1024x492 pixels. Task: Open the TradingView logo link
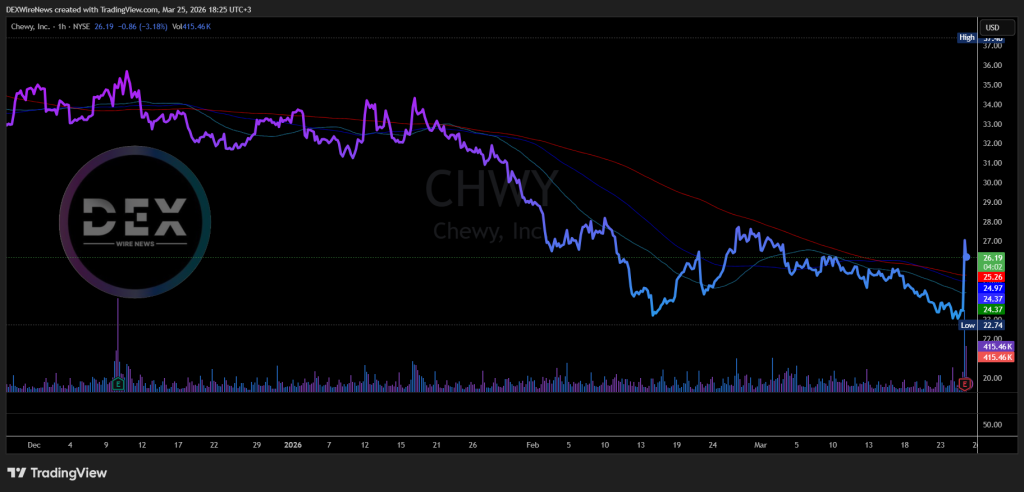click(x=57, y=473)
